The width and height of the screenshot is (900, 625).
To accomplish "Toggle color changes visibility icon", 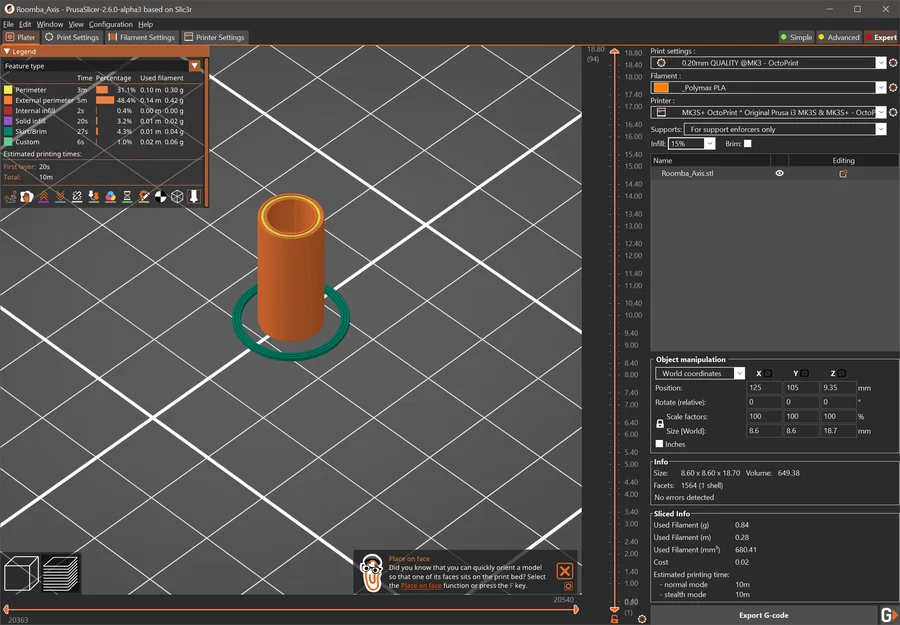I will 110,197.
